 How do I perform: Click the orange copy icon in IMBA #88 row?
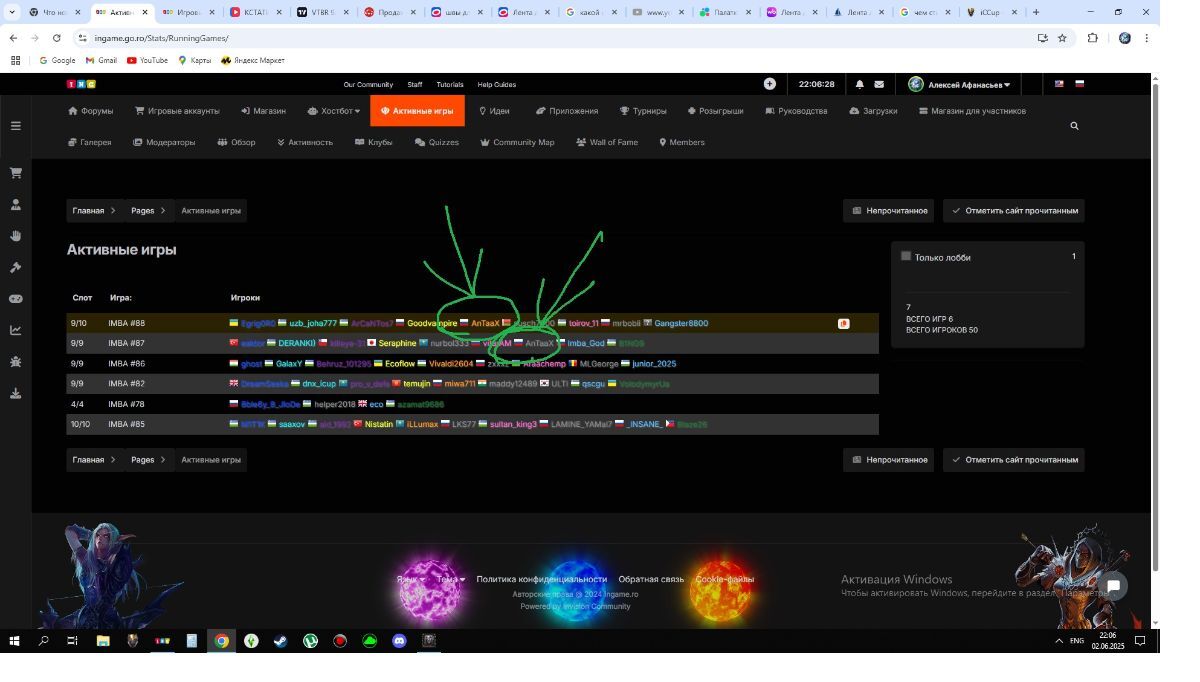843,324
